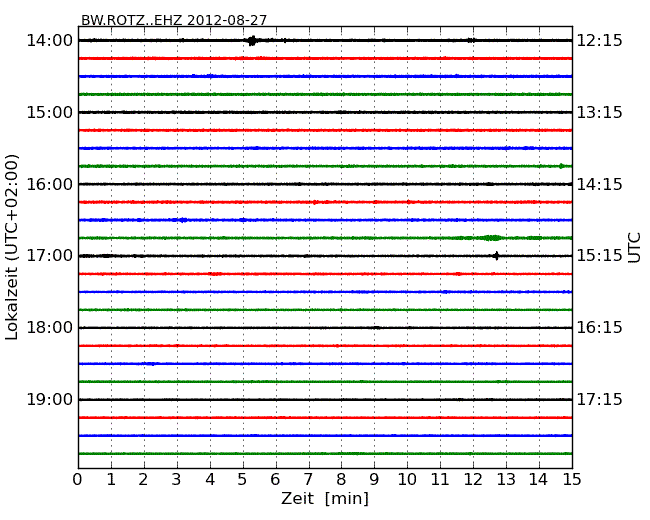650x520 pixels.
Task: Click the x-axis tick label 14
Action: [538, 480]
